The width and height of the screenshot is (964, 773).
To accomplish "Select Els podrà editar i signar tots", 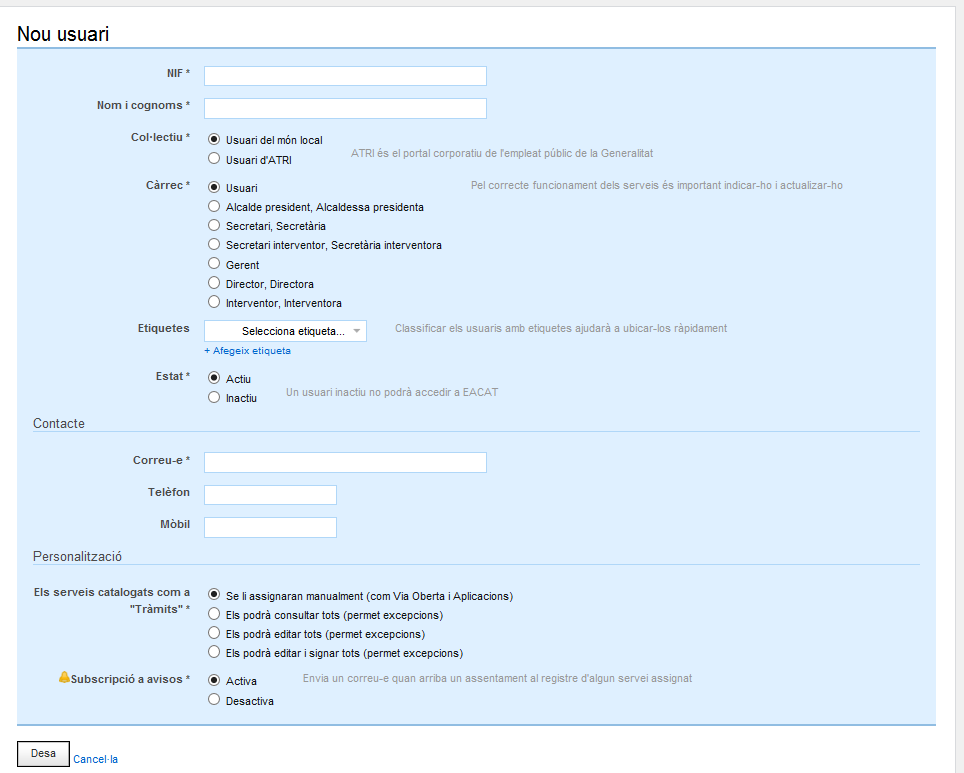I will tap(214, 653).
